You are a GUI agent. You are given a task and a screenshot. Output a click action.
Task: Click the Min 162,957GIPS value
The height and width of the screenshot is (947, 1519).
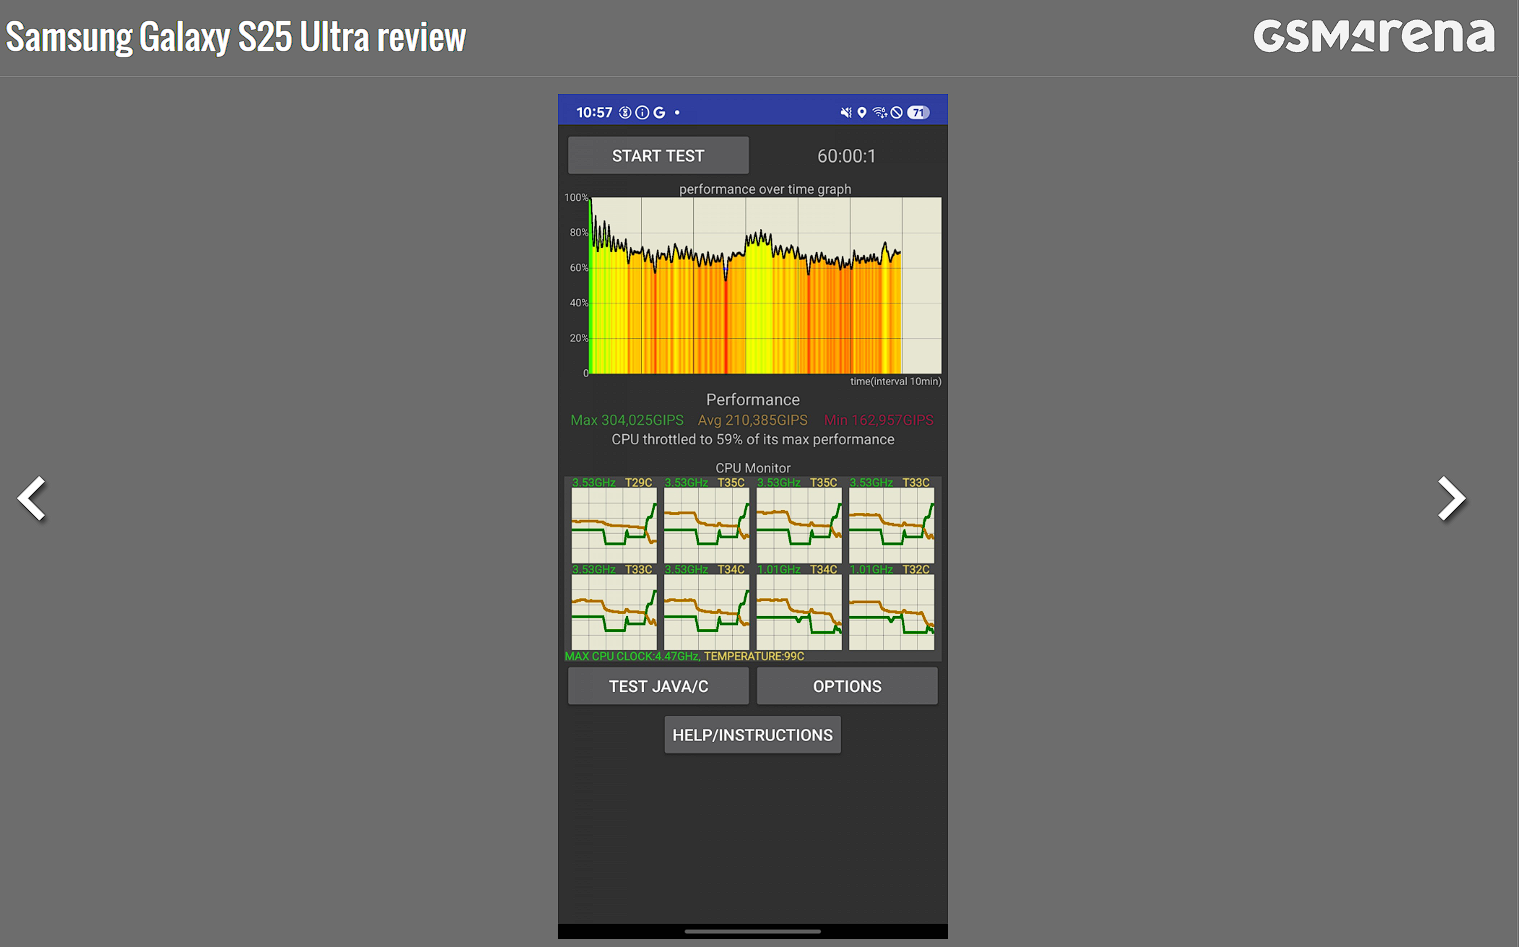point(879,420)
